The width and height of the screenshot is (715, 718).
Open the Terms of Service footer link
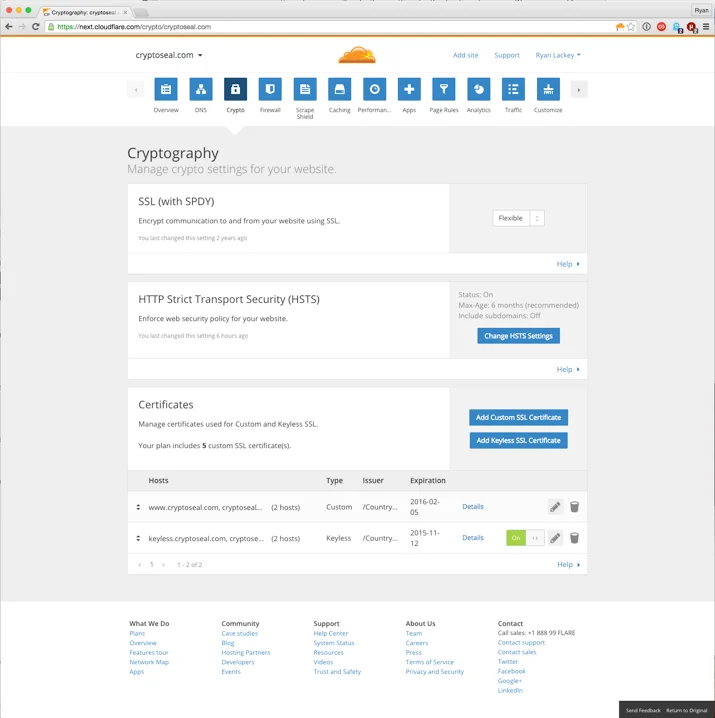pos(430,662)
